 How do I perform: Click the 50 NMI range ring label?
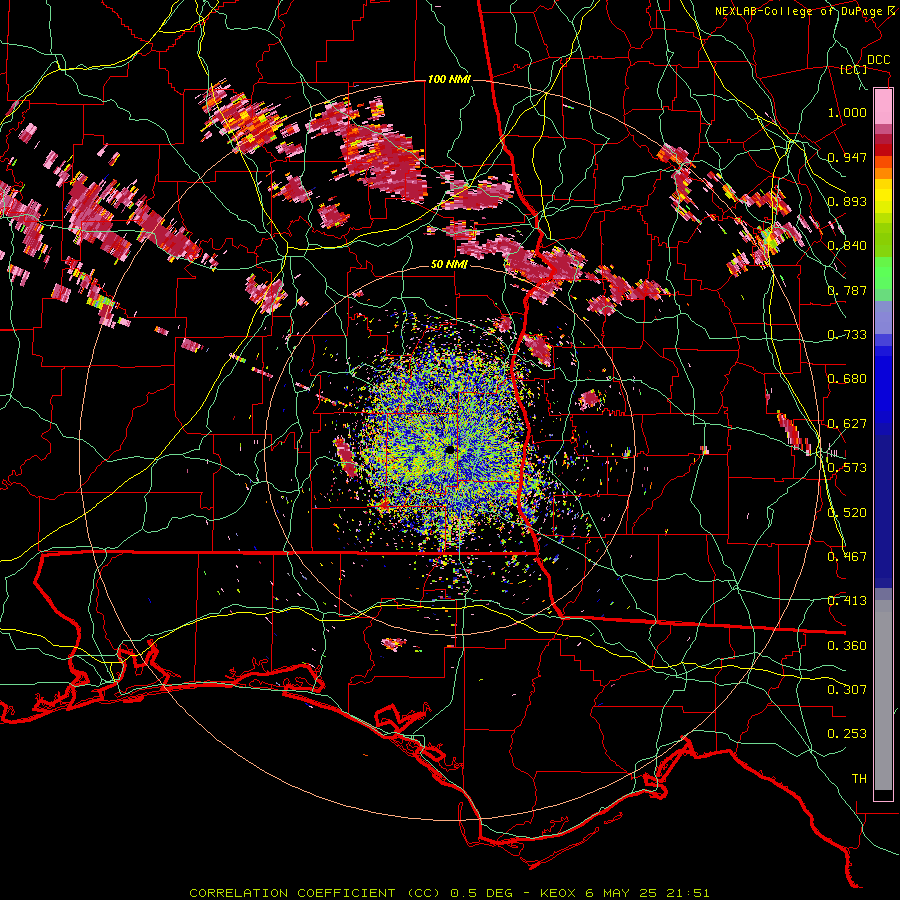[x=449, y=264]
